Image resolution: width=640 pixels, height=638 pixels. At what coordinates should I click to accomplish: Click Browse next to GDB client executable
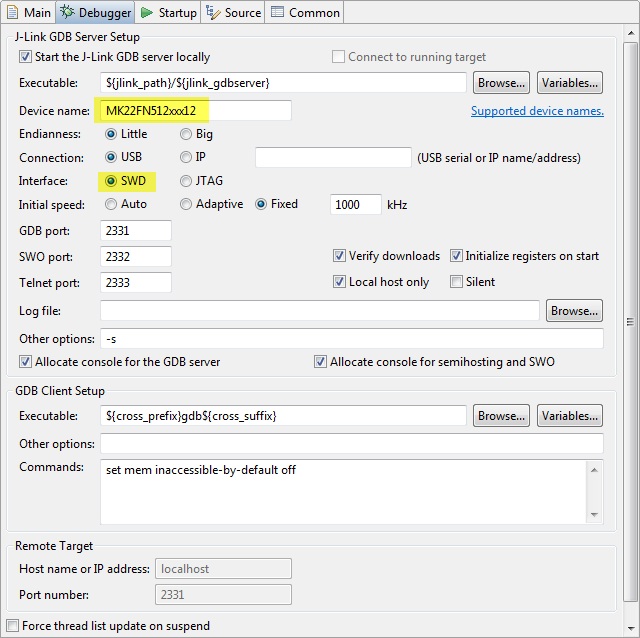tap(501, 416)
